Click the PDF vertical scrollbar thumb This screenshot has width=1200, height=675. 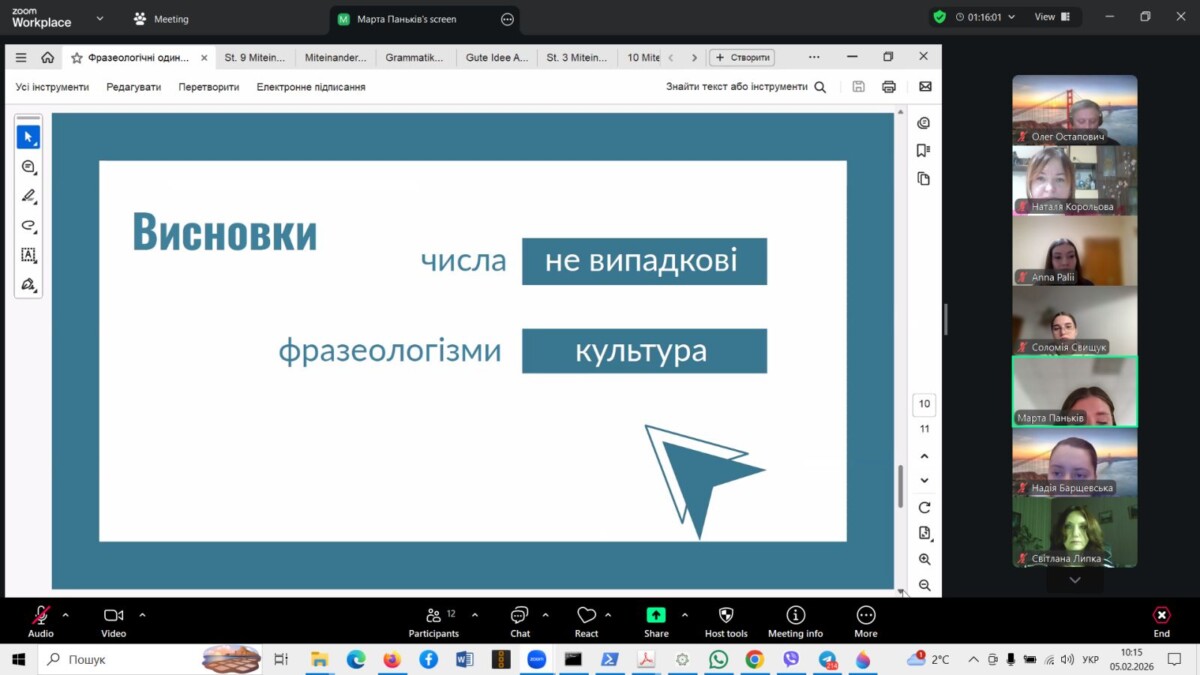click(x=900, y=487)
